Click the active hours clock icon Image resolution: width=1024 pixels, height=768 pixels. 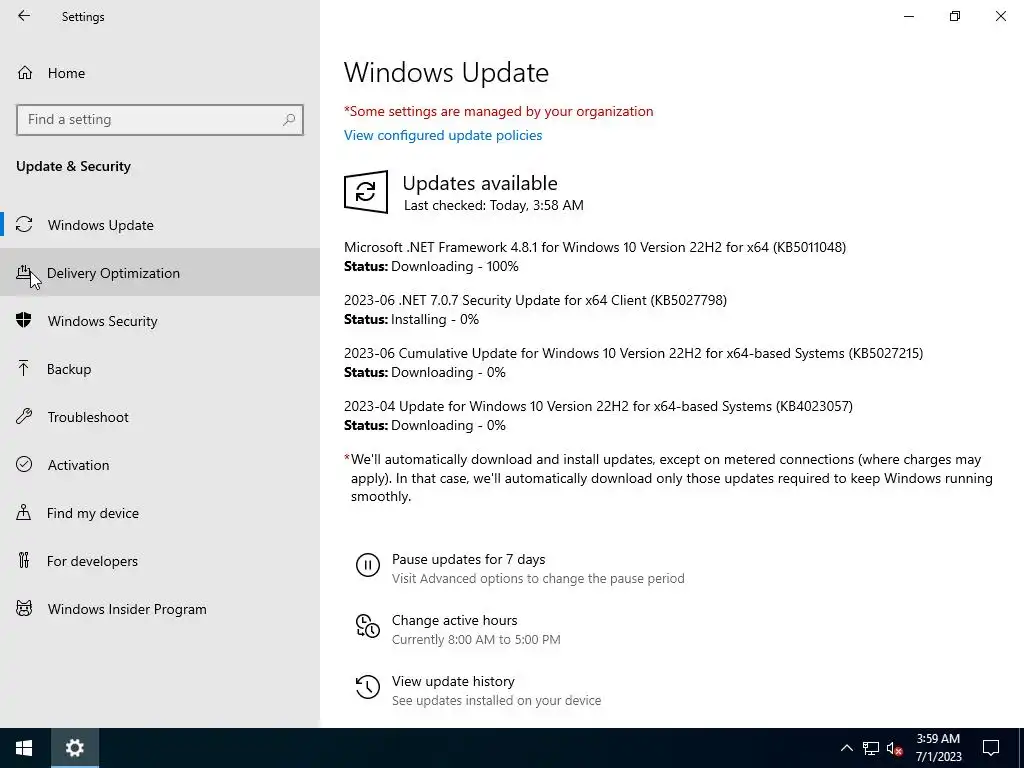click(x=368, y=626)
